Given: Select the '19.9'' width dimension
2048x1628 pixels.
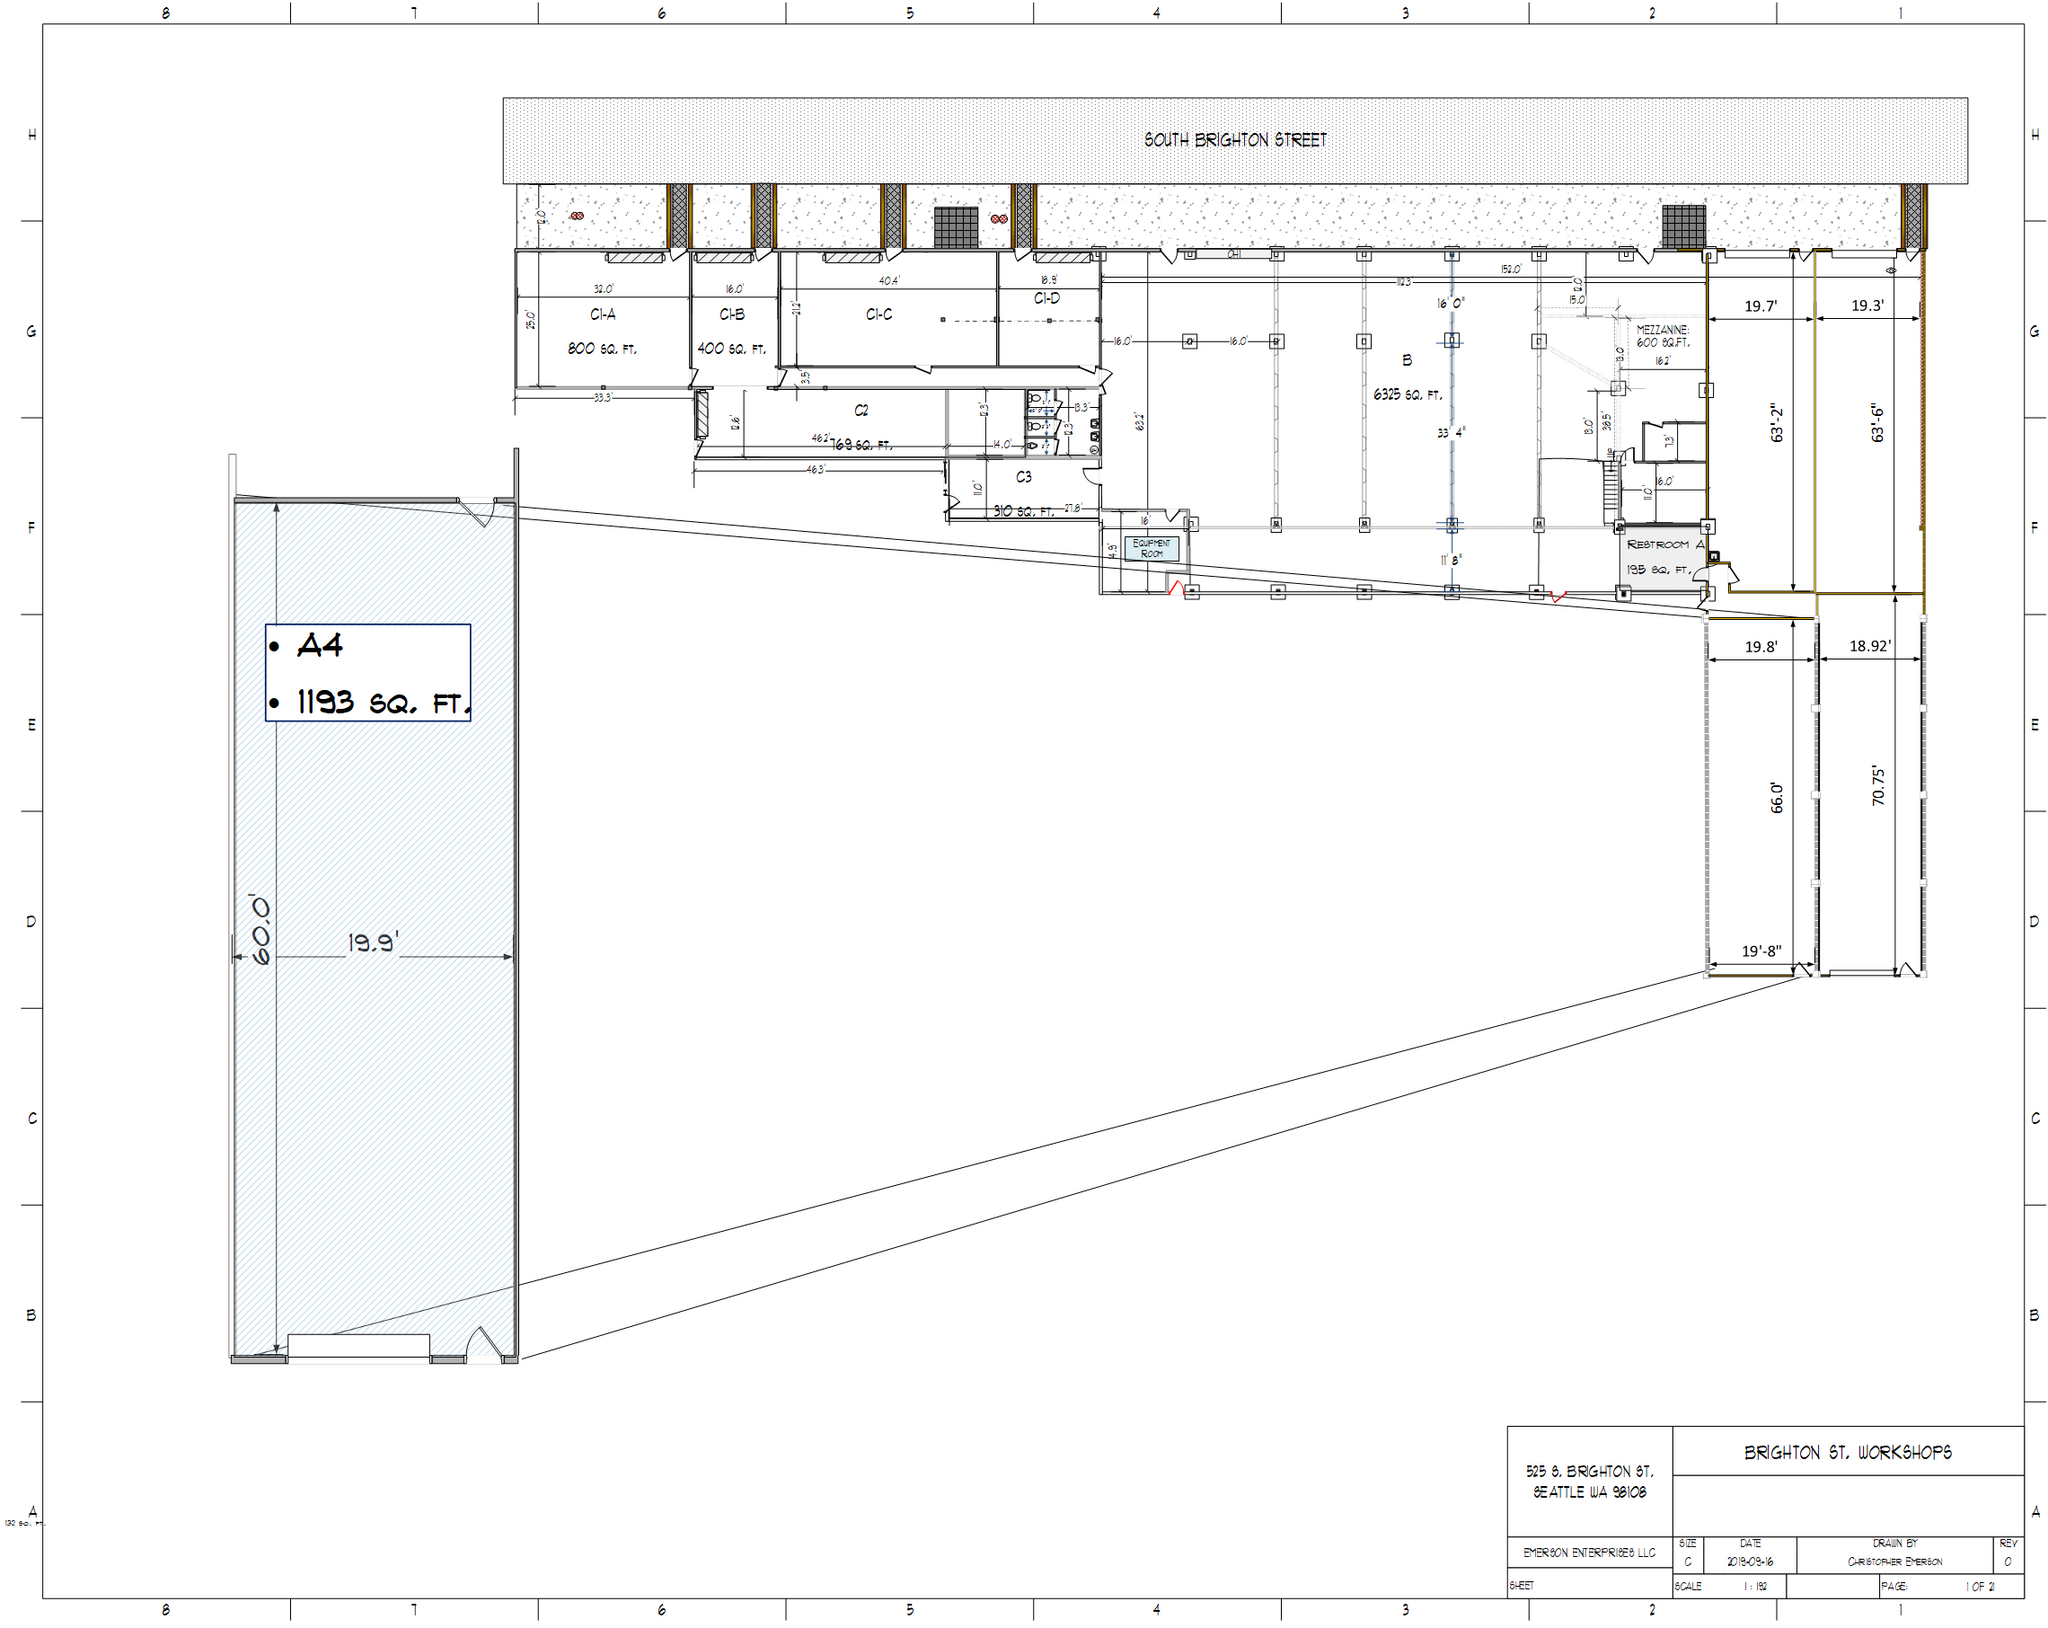Looking at the screenshot, I should point(373,943).
